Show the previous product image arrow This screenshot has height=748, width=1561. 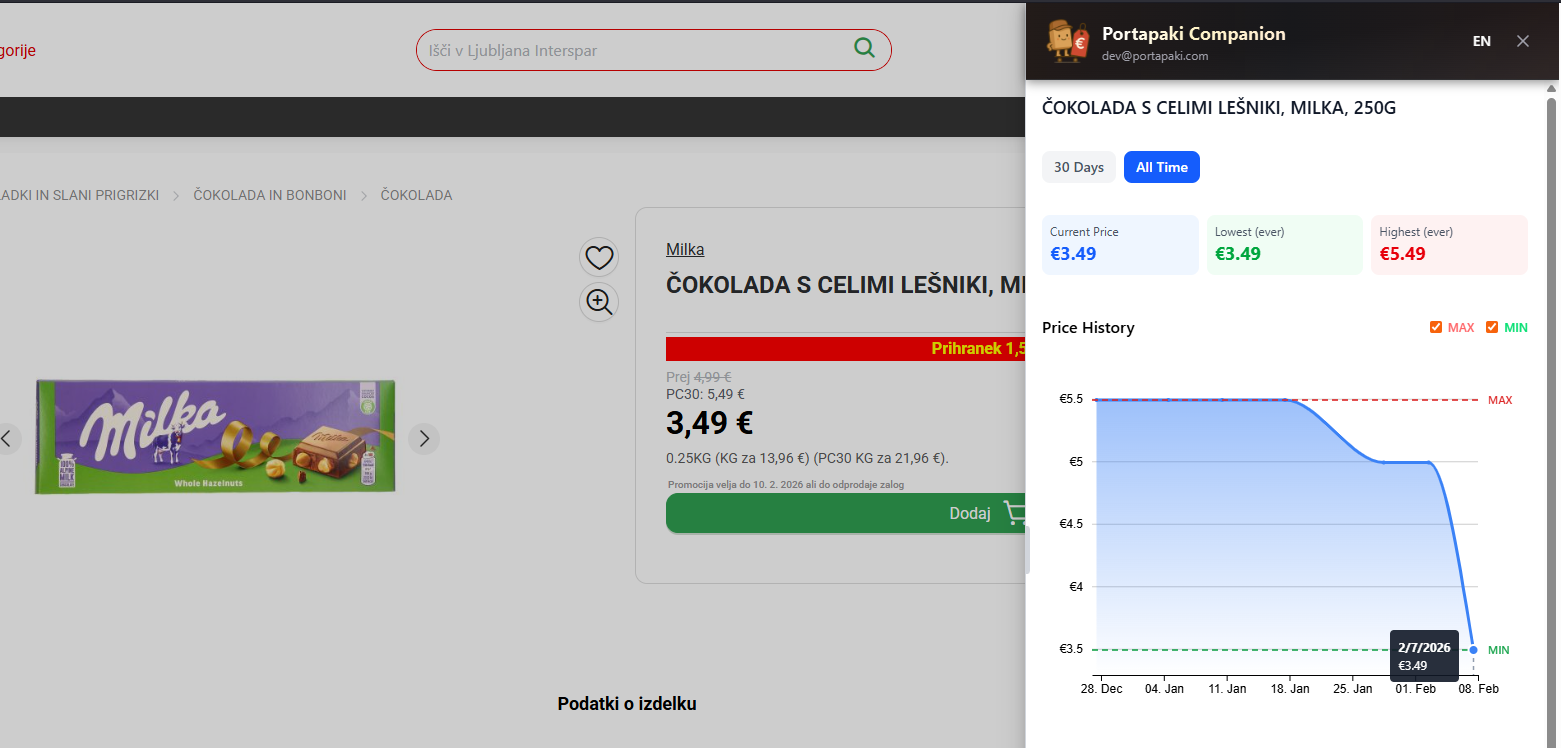pyautogui.click(x=6, y=438)
